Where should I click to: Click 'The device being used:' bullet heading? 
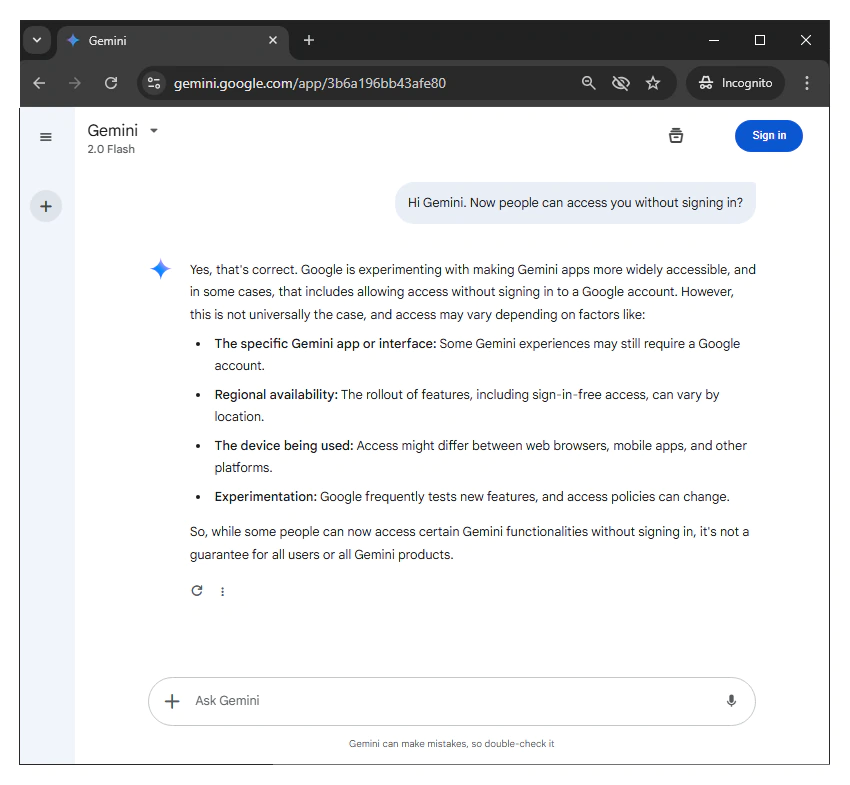(284, 446)
